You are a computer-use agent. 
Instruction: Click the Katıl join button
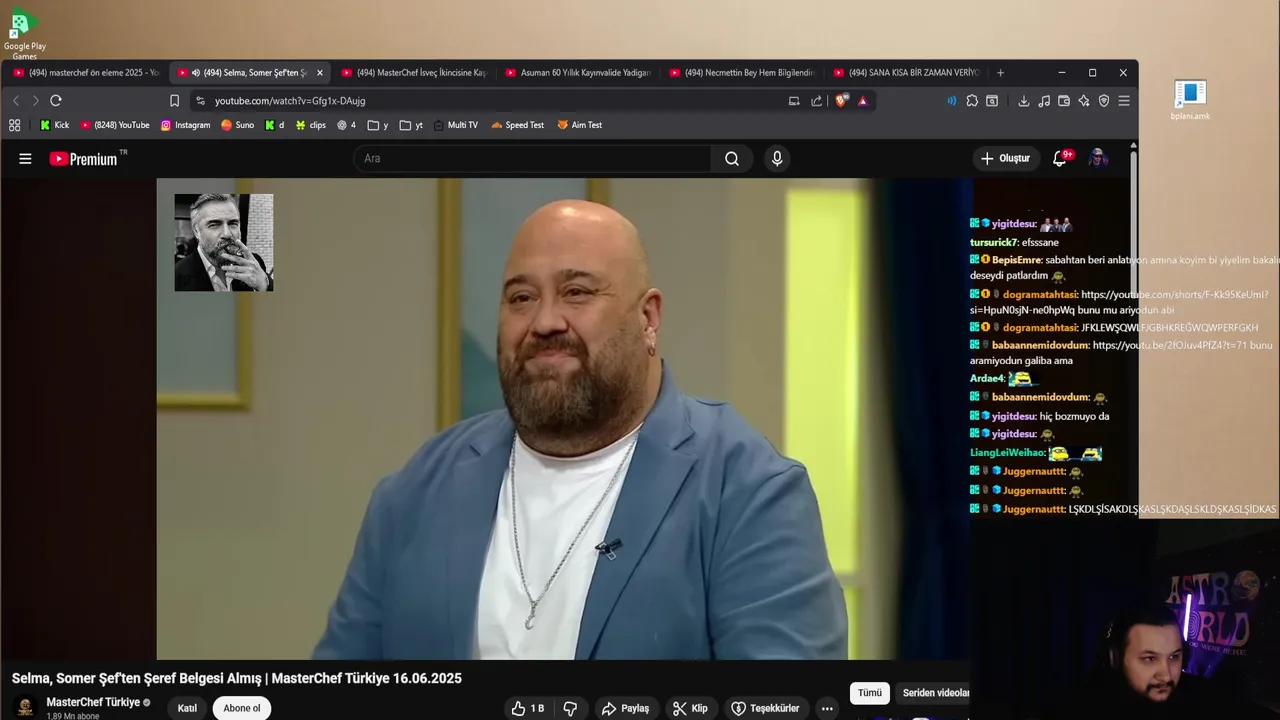pyautogui.click(x=187, y=708)
